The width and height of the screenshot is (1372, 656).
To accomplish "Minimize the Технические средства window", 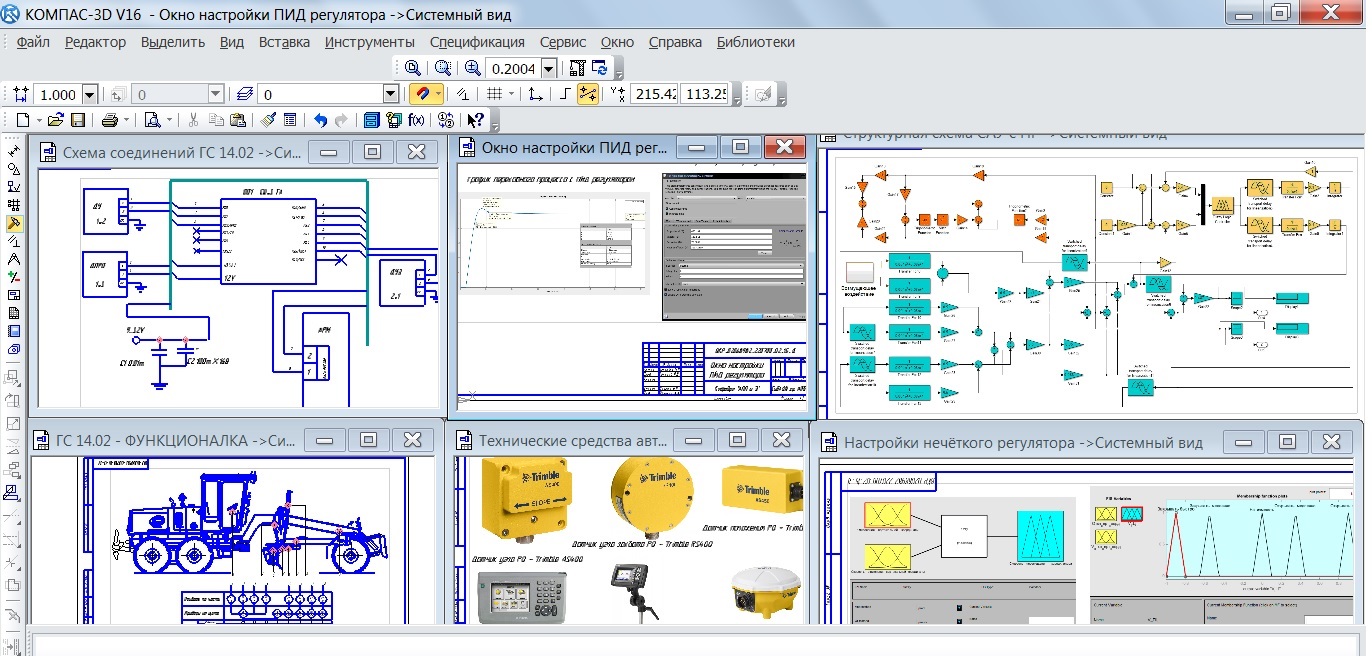I will pos(693,440).
